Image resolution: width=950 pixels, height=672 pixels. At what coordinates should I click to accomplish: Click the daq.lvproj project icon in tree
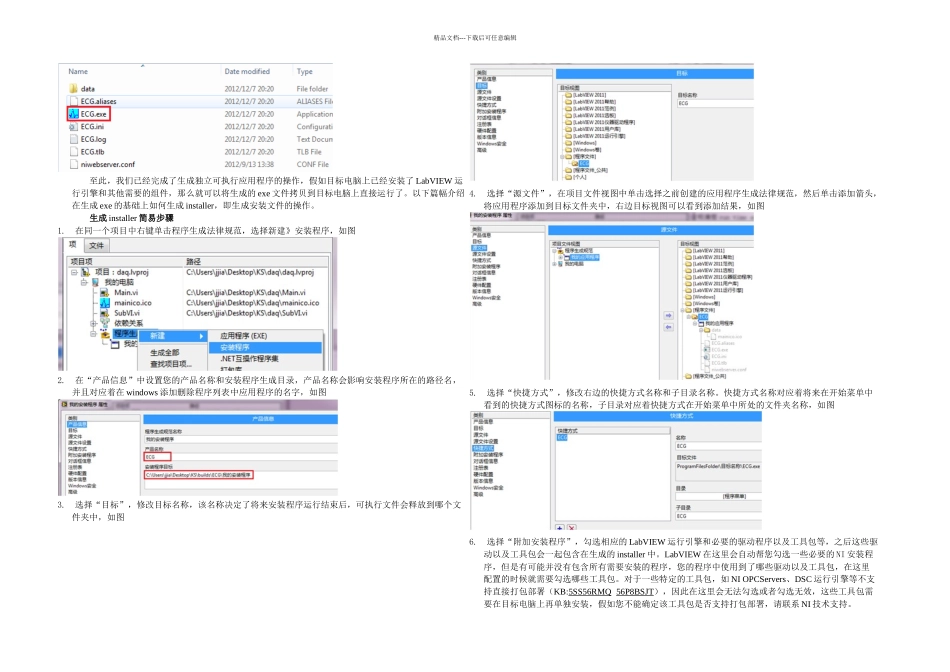(x=85, y=272)
